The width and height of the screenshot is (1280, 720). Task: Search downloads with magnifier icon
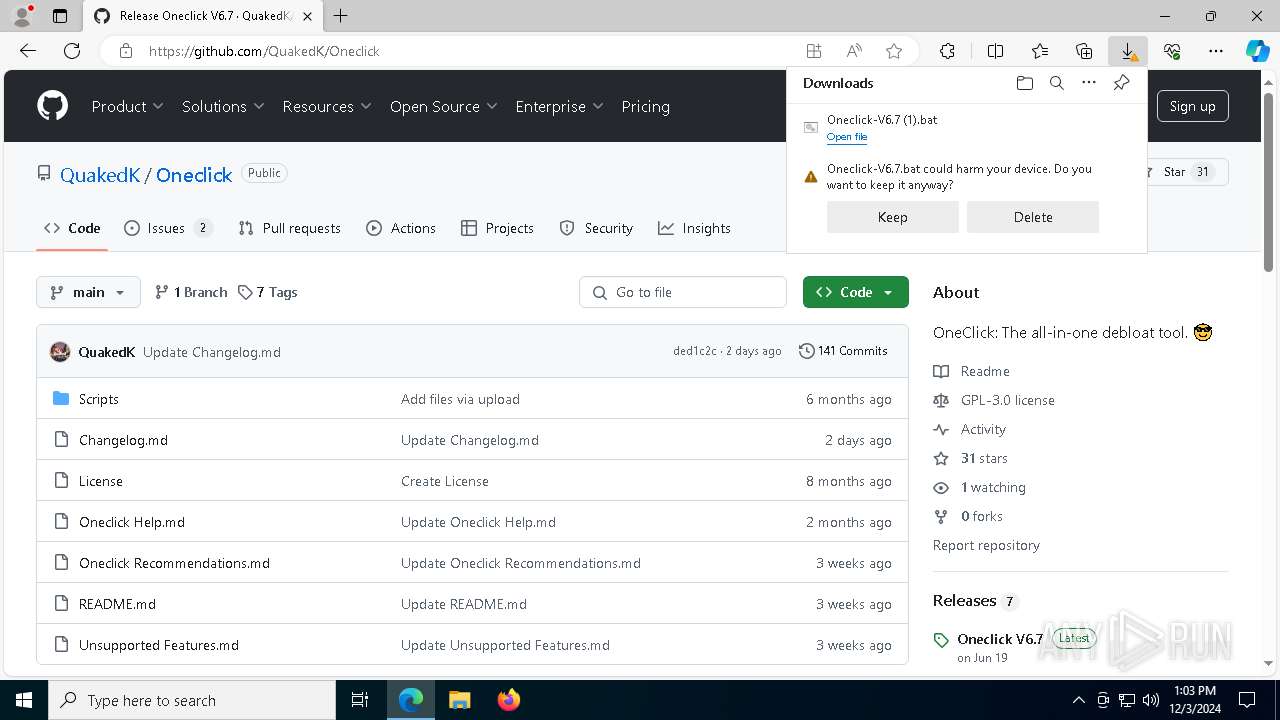tap(1056, 83)
